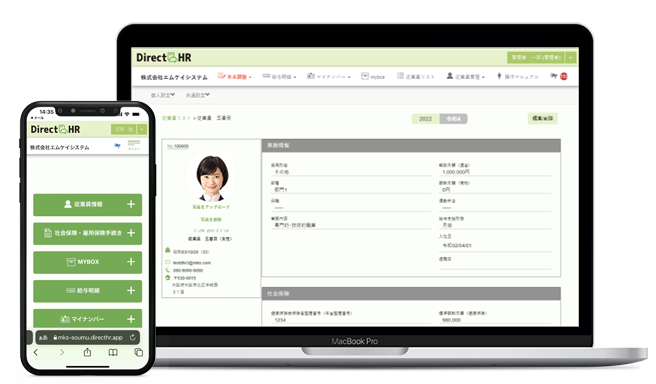Screen dimensions: 656x384
Task: Click the employee profile photo
Action: point(212,177)
